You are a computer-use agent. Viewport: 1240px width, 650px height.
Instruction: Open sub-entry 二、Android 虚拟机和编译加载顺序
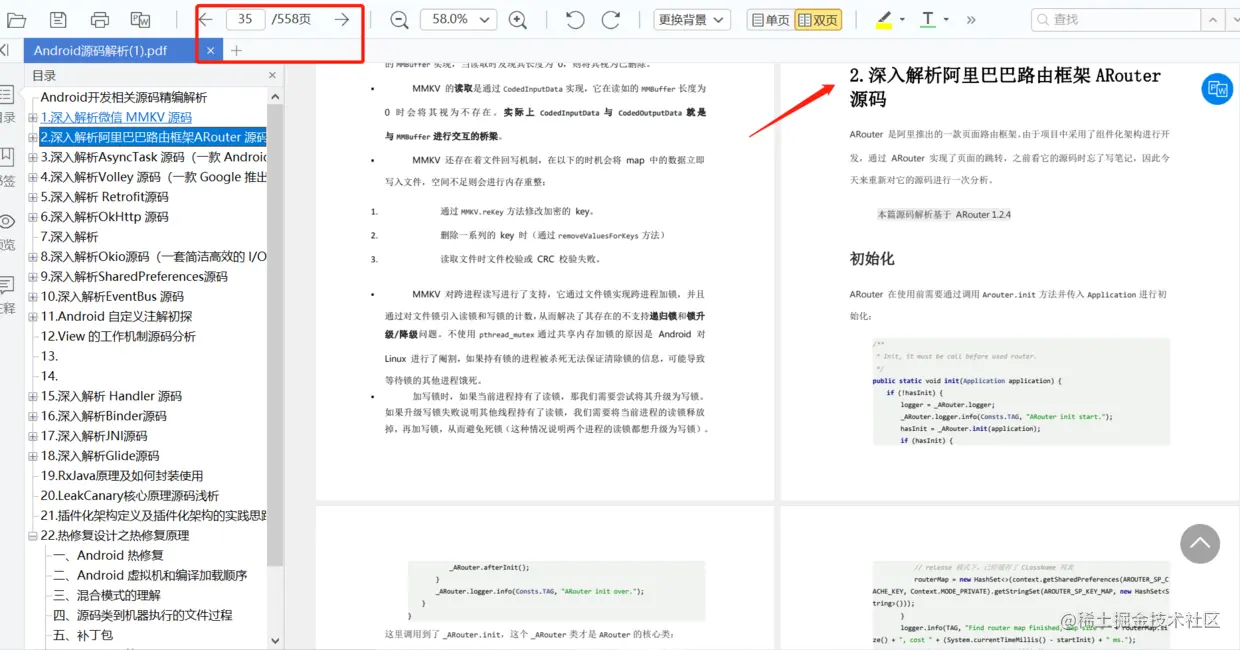point(150,576)
